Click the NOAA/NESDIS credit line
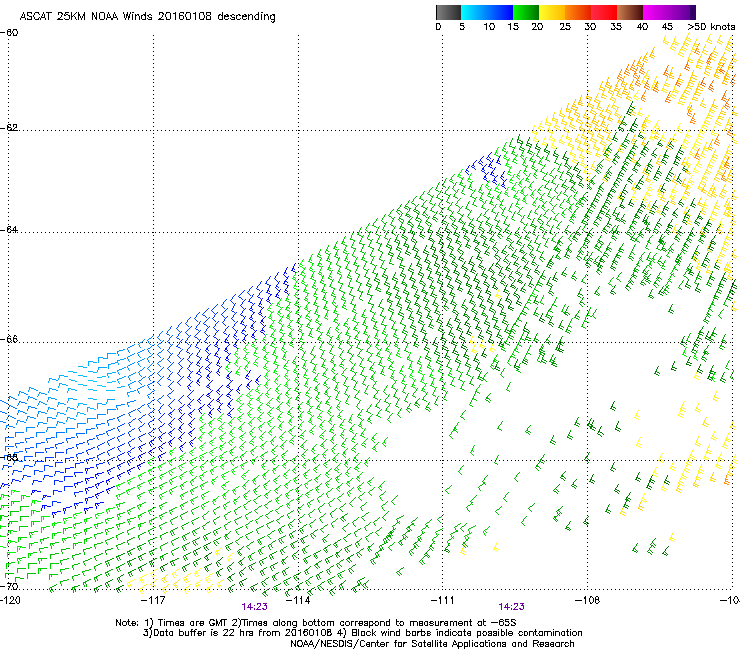The width and height of the screenshot is (740, 650). click(432, 644)
